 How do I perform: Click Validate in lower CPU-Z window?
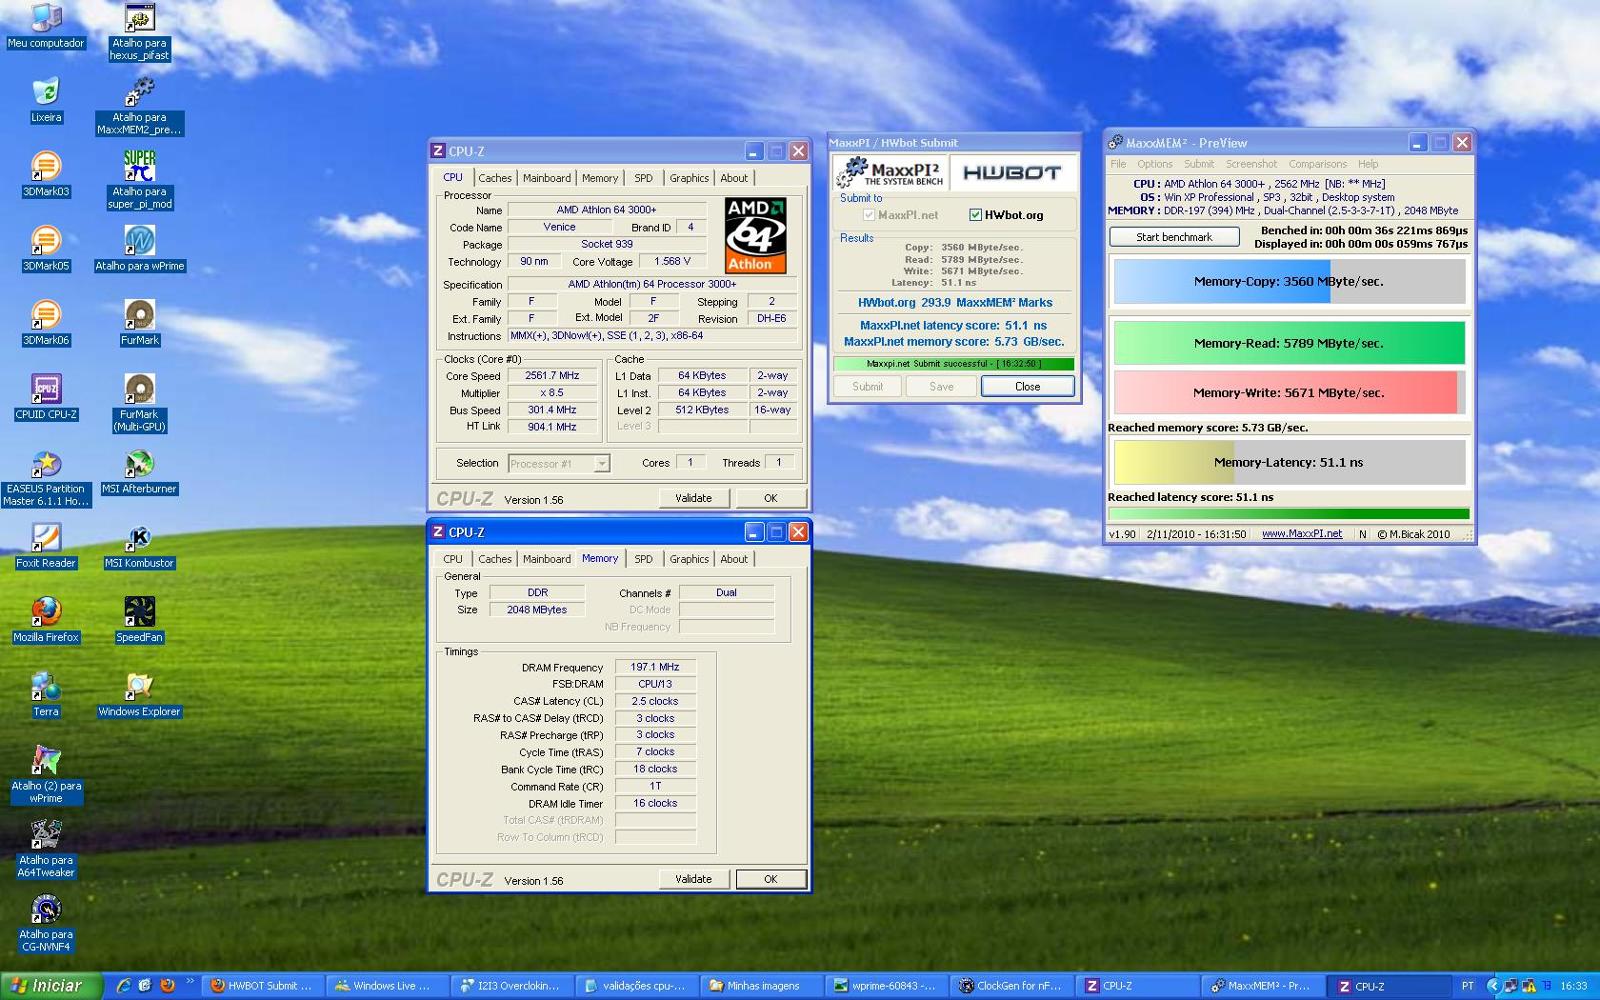coord(693,879)
